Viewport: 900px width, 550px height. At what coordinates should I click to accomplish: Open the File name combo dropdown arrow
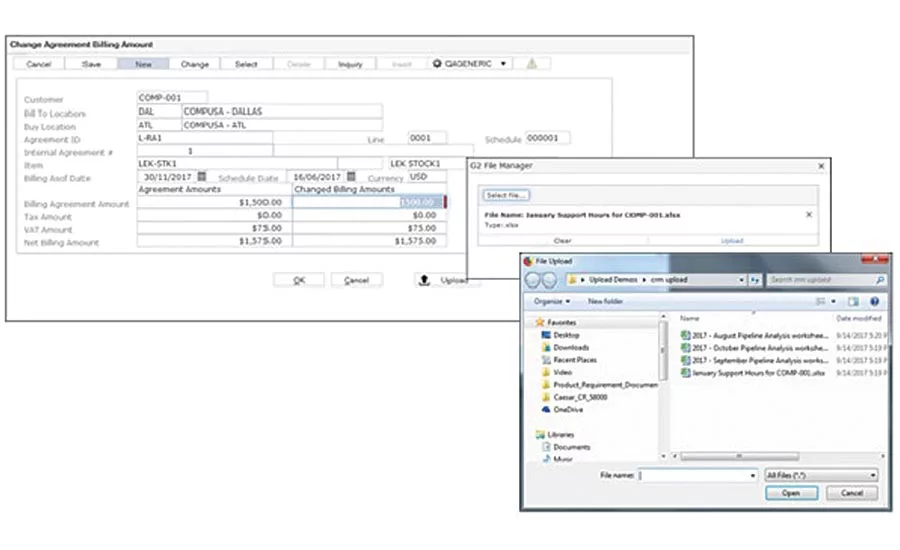point(752,476)
